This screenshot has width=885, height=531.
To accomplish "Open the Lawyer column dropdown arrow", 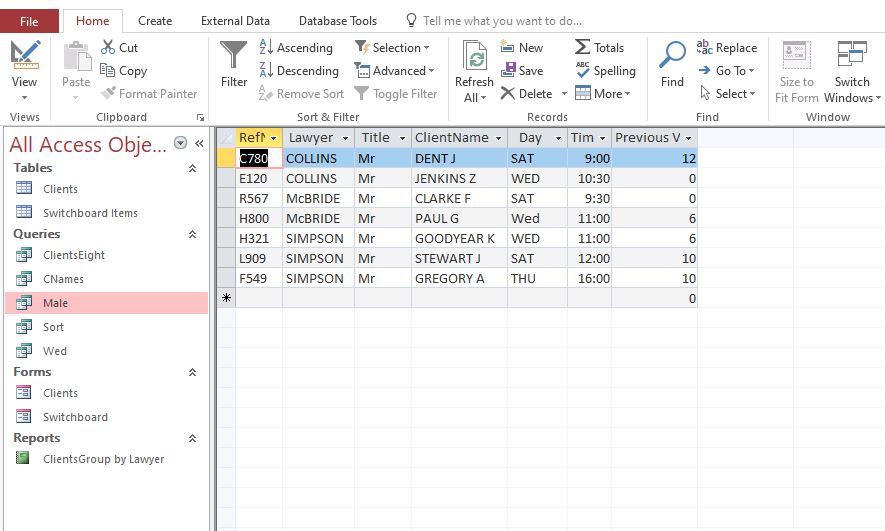I will (x=345, y=138).
